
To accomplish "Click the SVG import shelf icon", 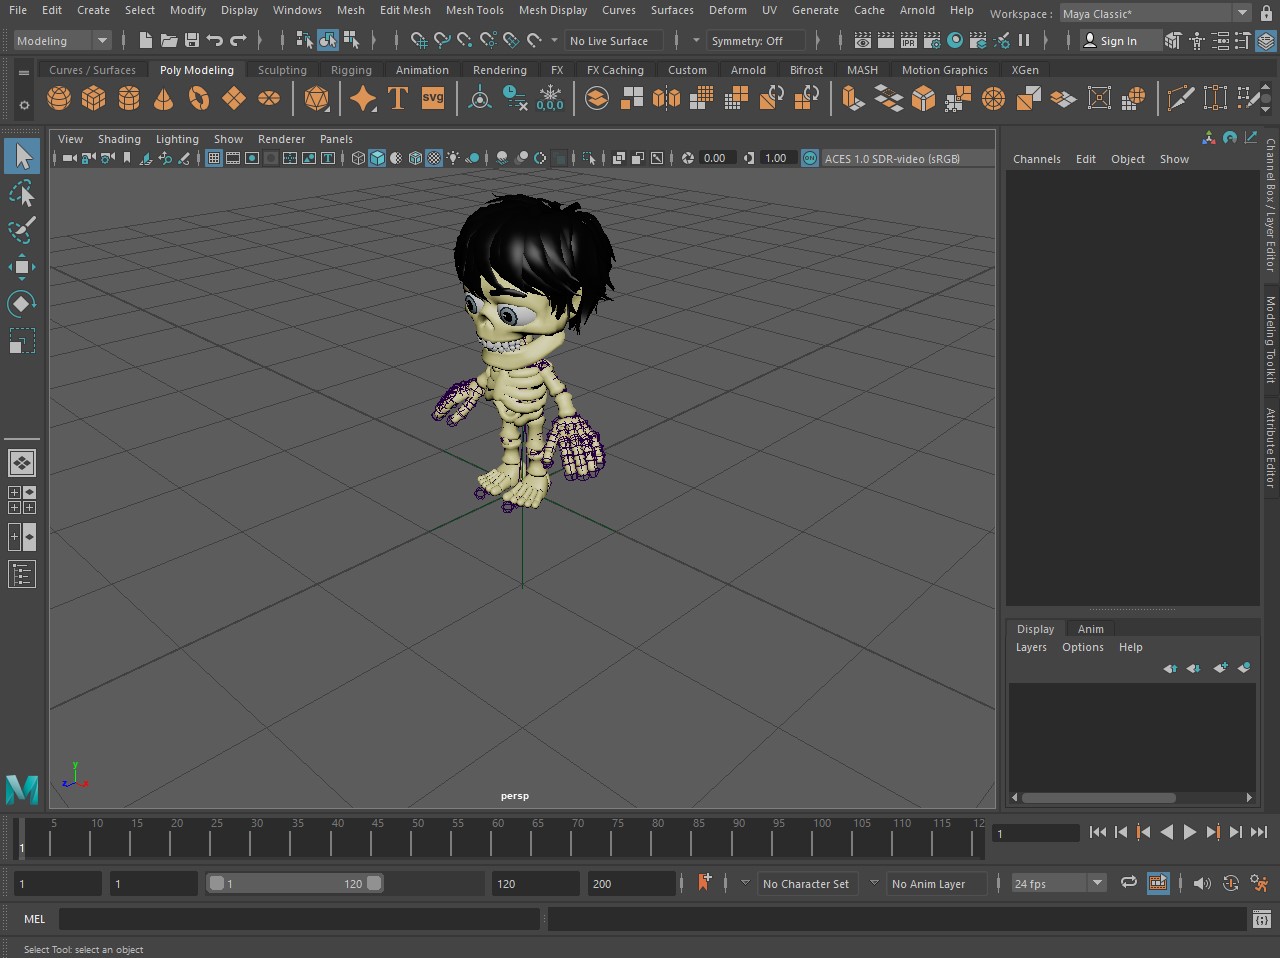I will click(433, 98).
